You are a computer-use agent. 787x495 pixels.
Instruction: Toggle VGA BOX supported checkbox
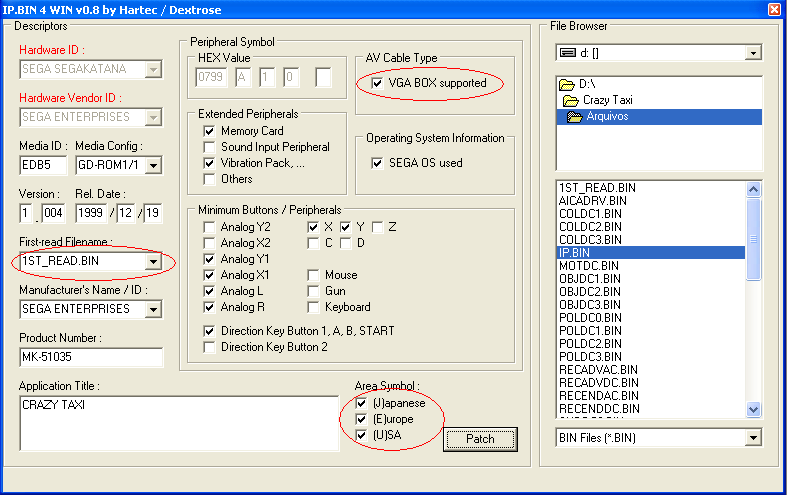pyautogui.click(x=377, y=83)
